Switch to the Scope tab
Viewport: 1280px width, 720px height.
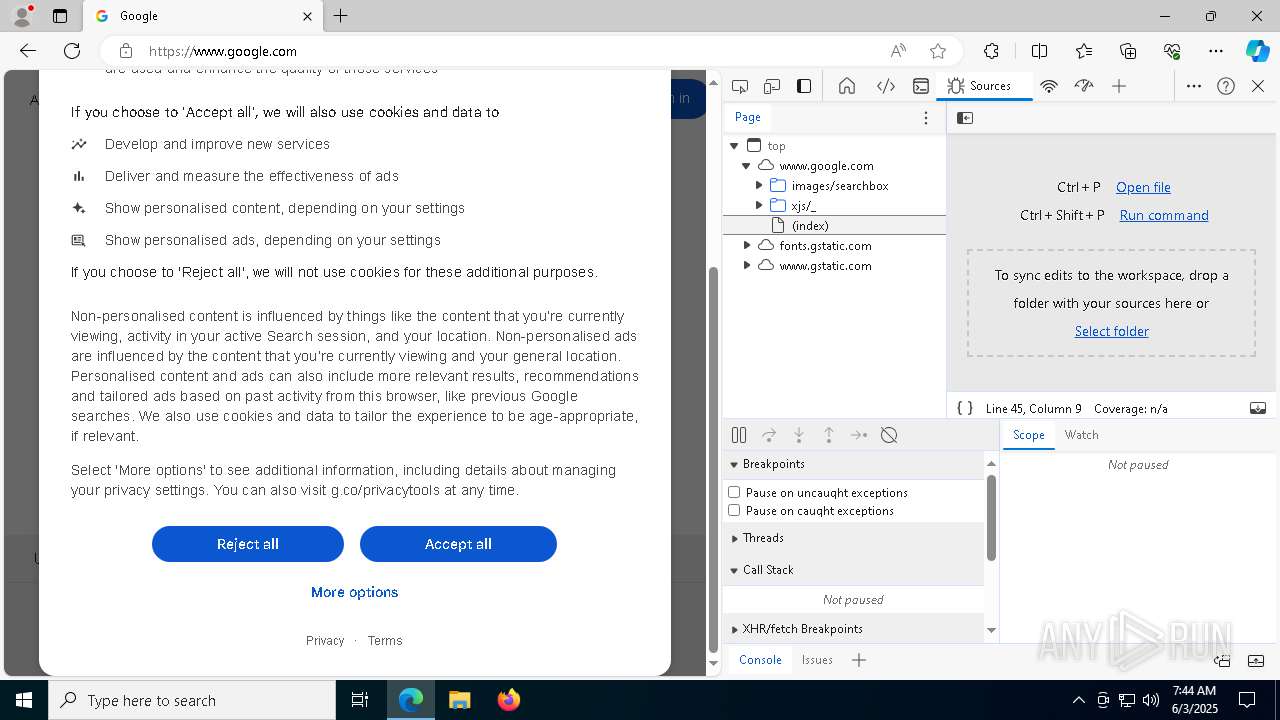click(x=1028, y=435)
